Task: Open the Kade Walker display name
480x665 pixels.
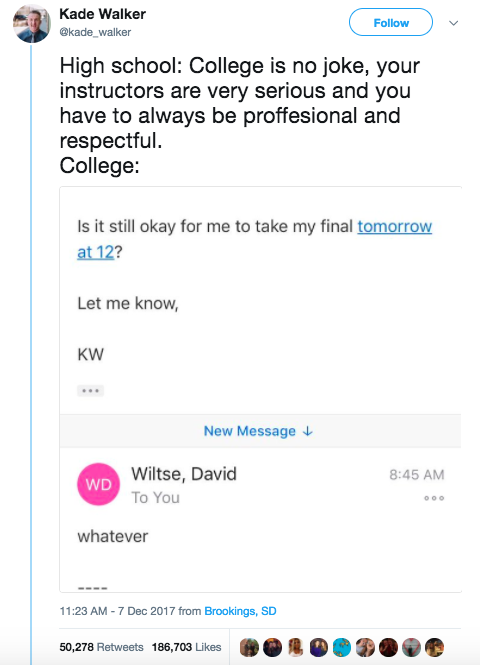Action: coord(103,14)
